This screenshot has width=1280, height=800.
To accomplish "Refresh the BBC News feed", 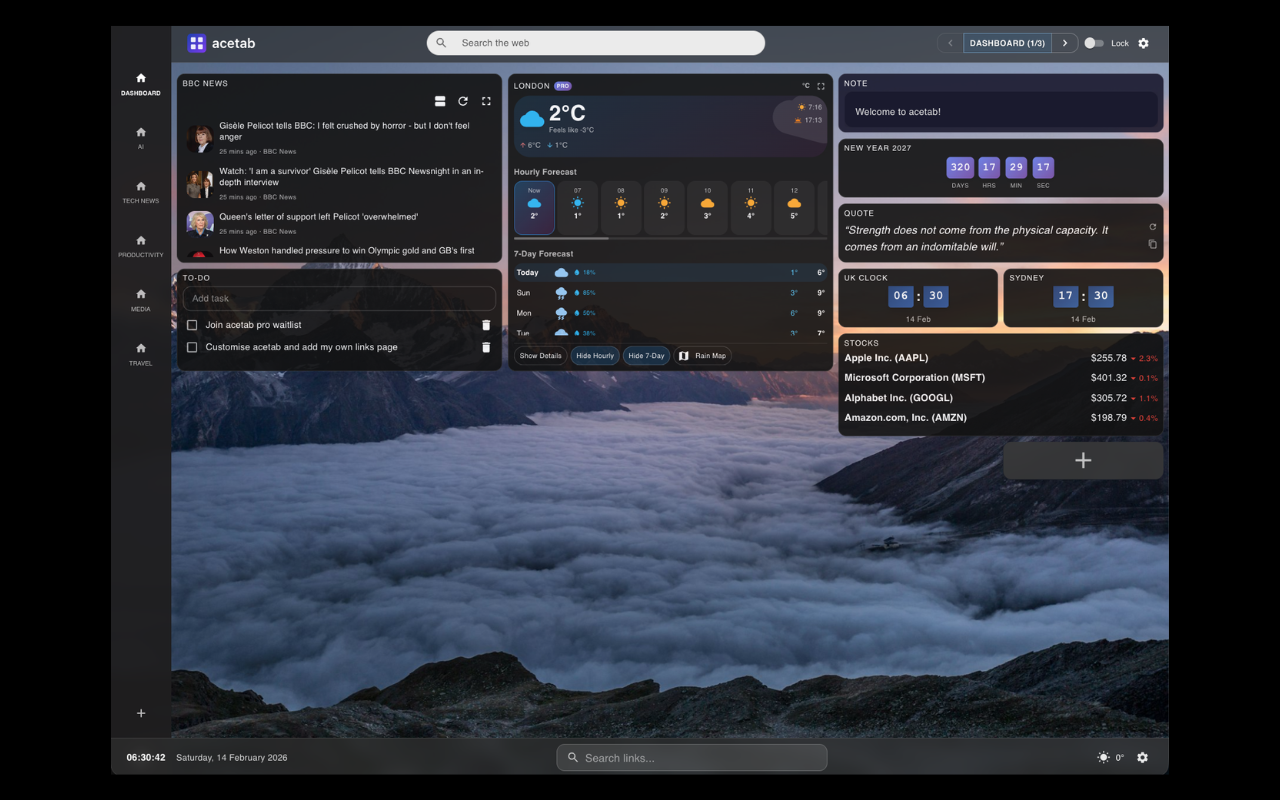I will [x=463, y=101].
